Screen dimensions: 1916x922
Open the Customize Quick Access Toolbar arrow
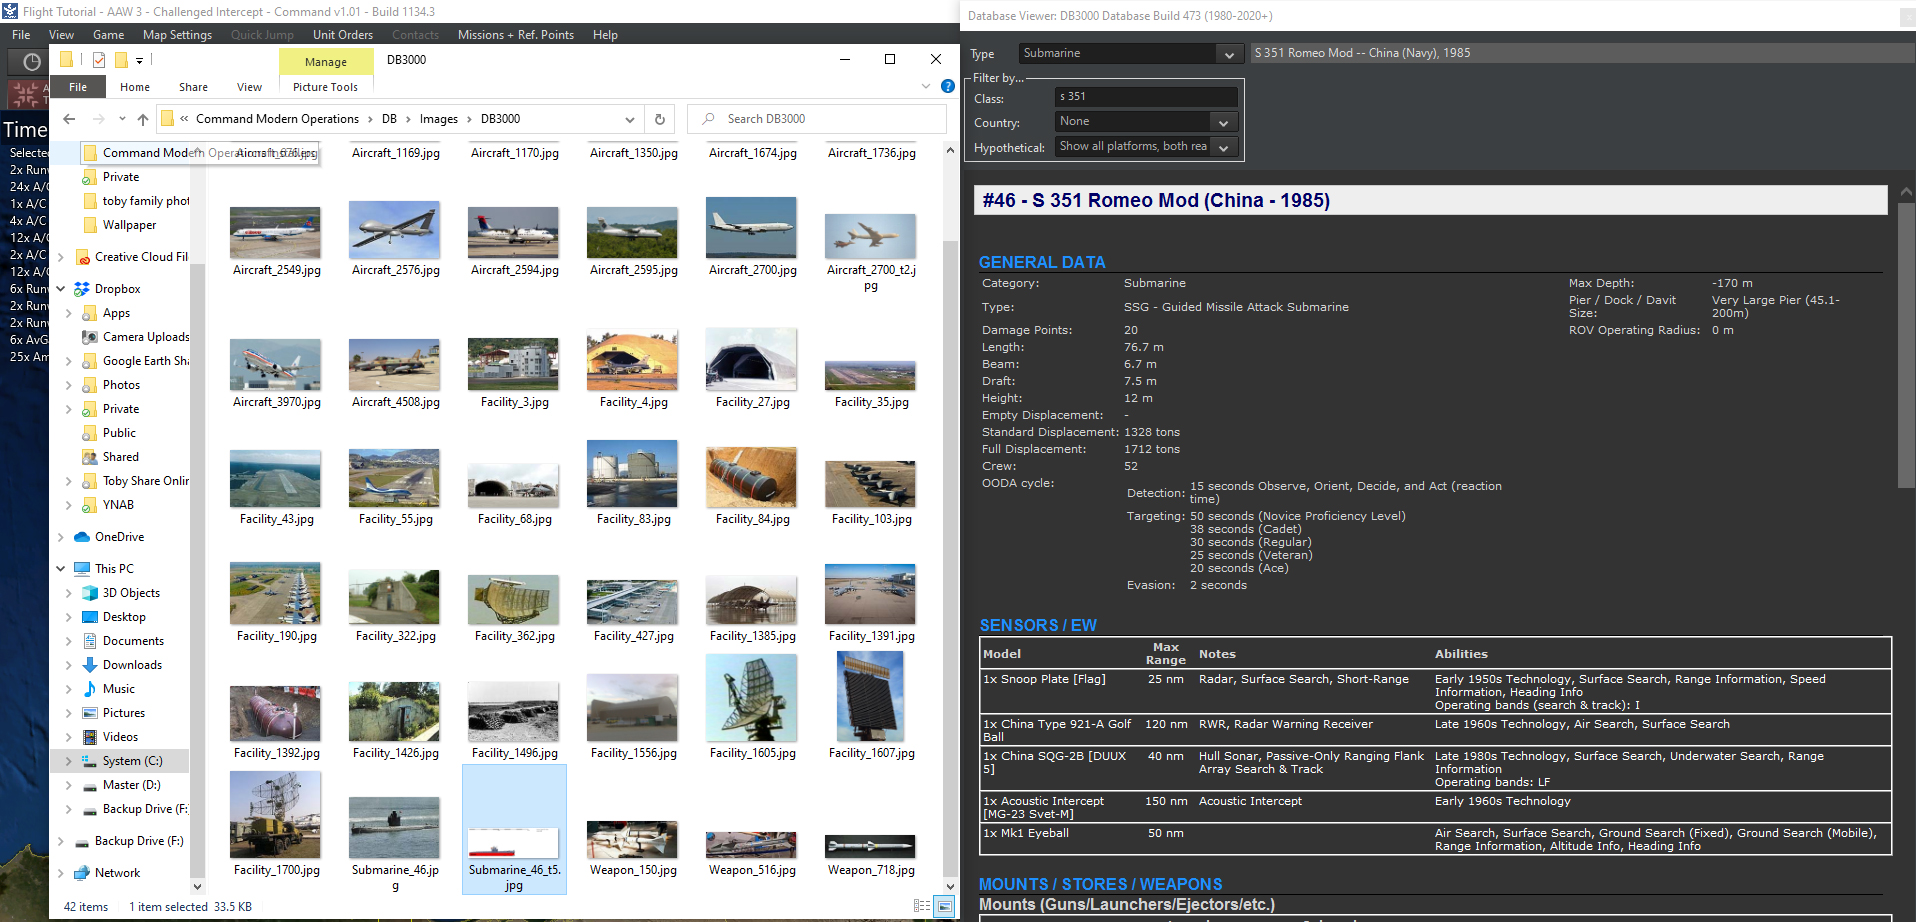[x=140, y=61]
